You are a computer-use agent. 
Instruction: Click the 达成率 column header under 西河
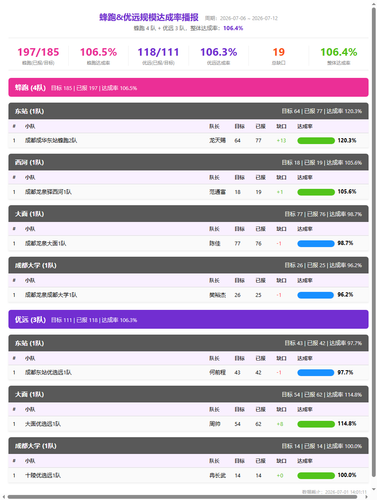point(305,177)
